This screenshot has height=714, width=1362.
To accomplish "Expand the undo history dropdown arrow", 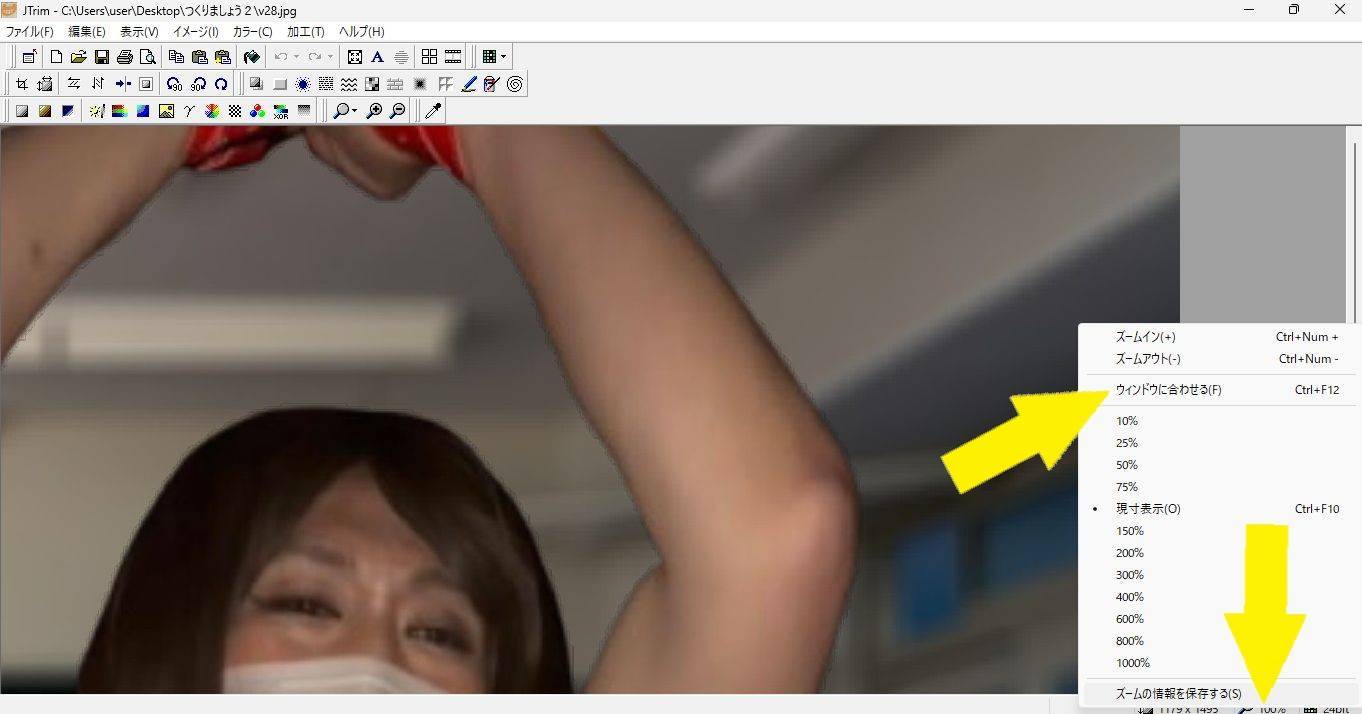I will click(x=296, y=57).
